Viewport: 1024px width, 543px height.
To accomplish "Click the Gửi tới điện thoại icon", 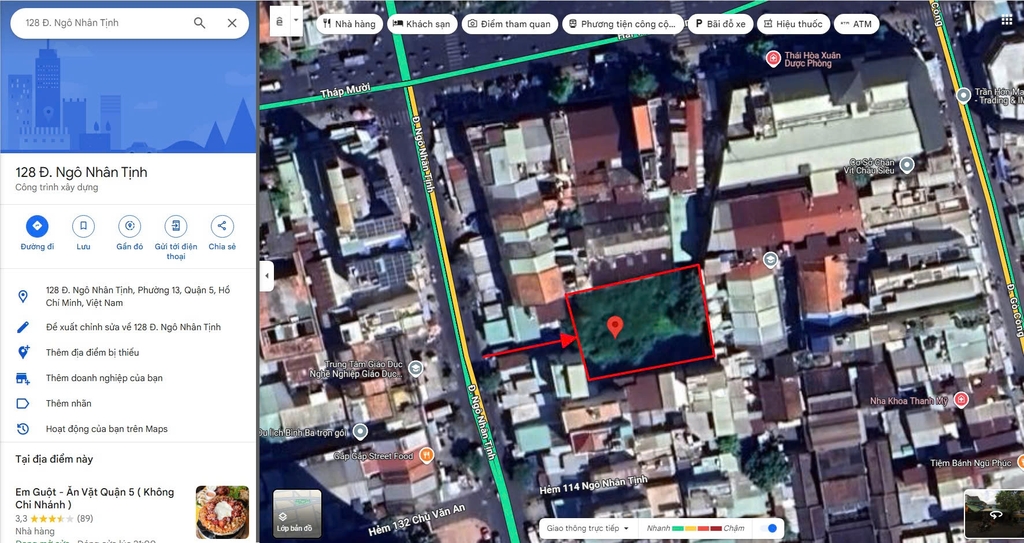I will coord(176,226).
